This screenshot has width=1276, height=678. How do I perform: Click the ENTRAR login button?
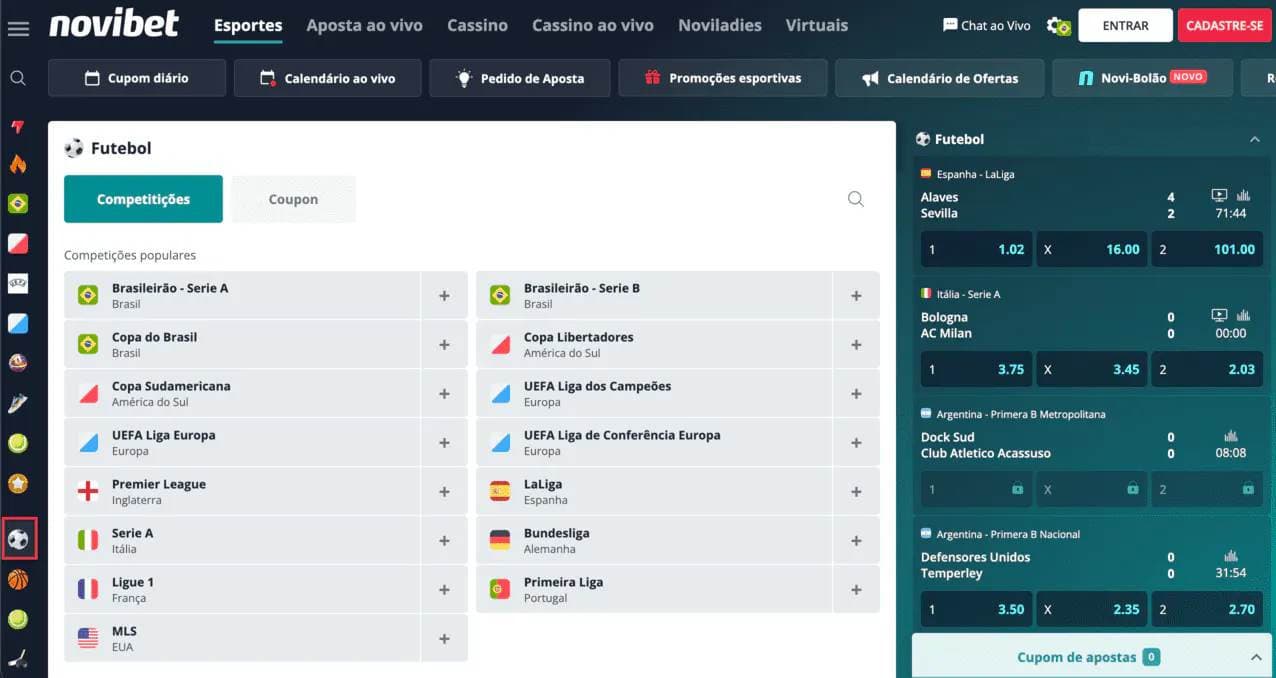(x=1125, y=26)
